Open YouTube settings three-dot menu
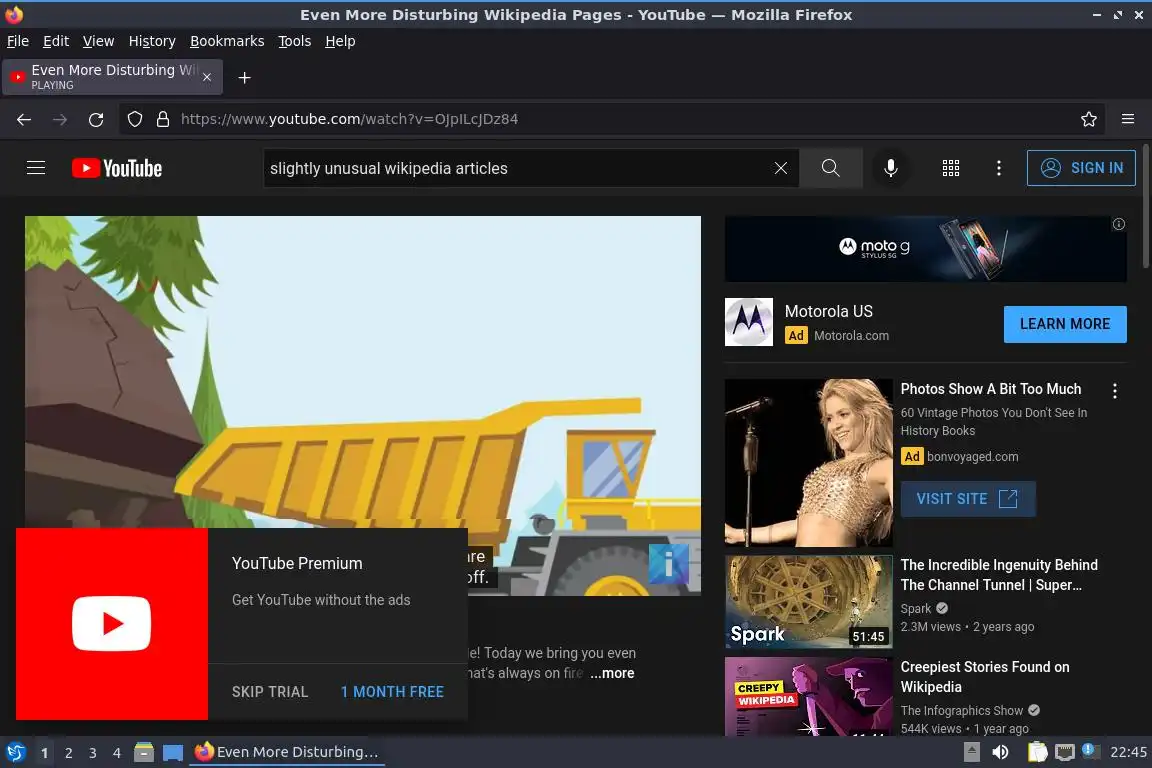 (x=998, y=168)
